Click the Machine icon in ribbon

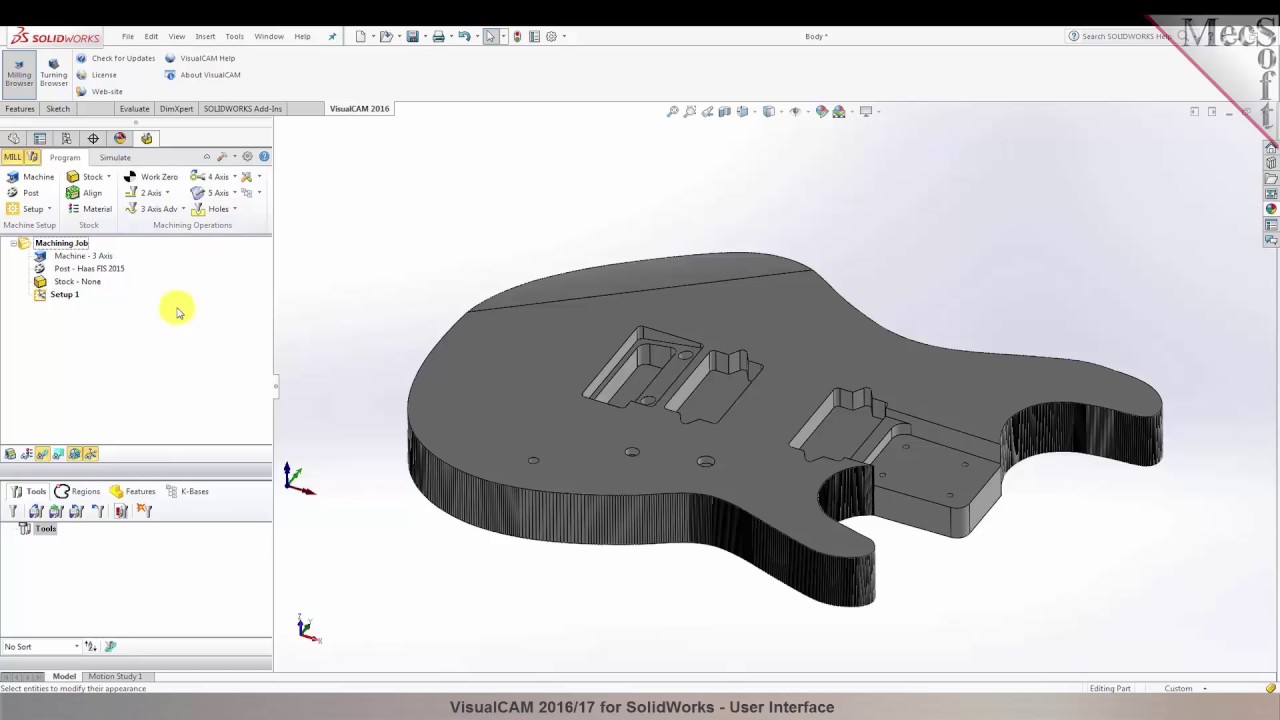(12, 177)
